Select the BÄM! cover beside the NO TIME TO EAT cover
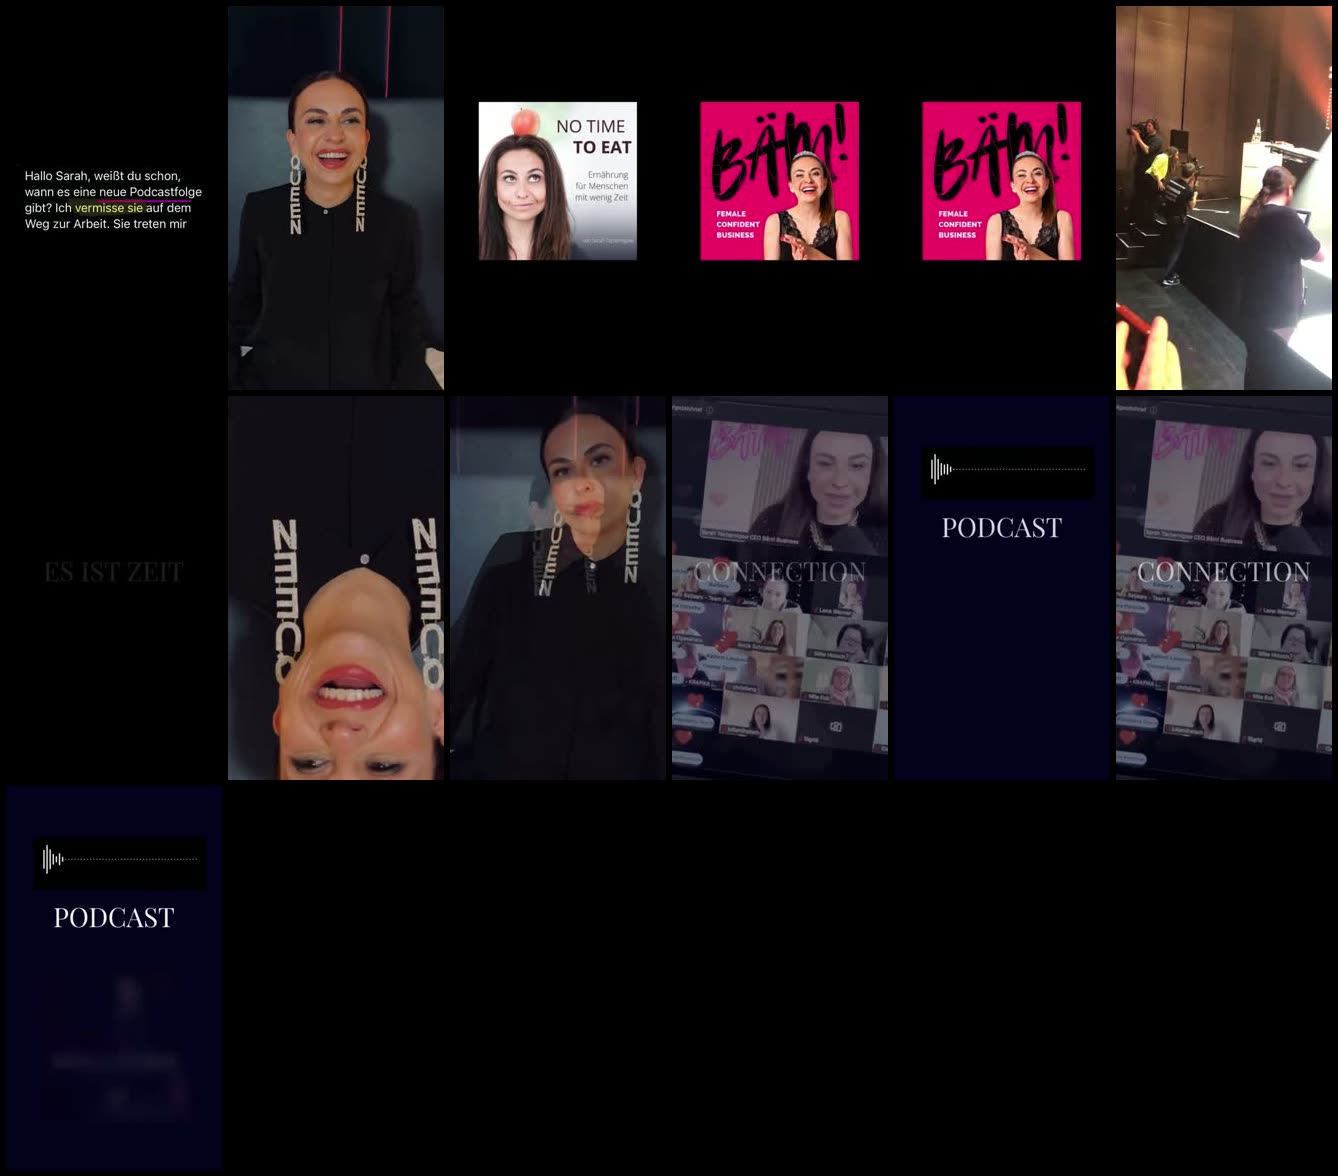 coord(780,181)
